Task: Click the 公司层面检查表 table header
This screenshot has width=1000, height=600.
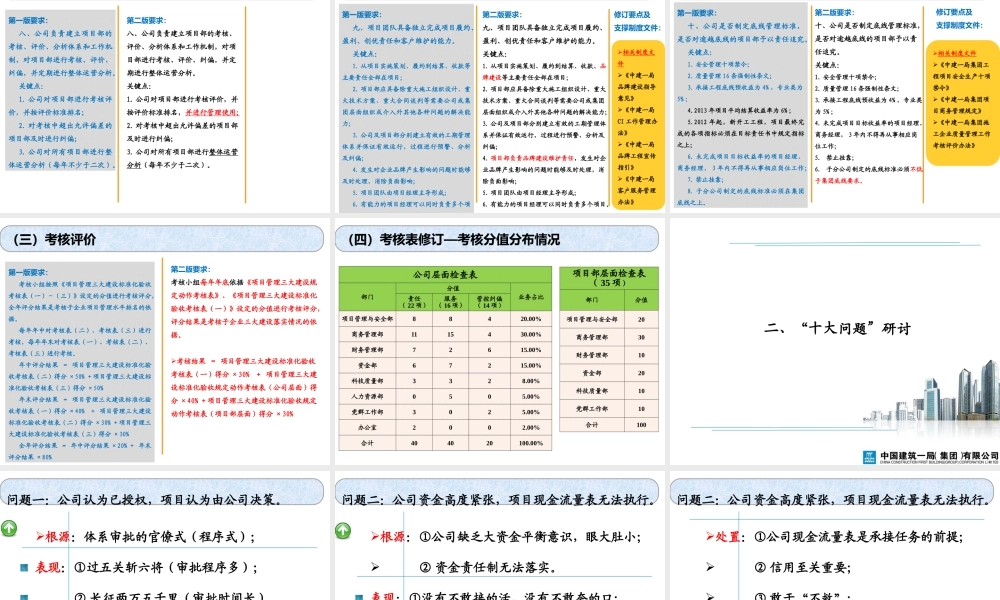Action: coord(445,275)
